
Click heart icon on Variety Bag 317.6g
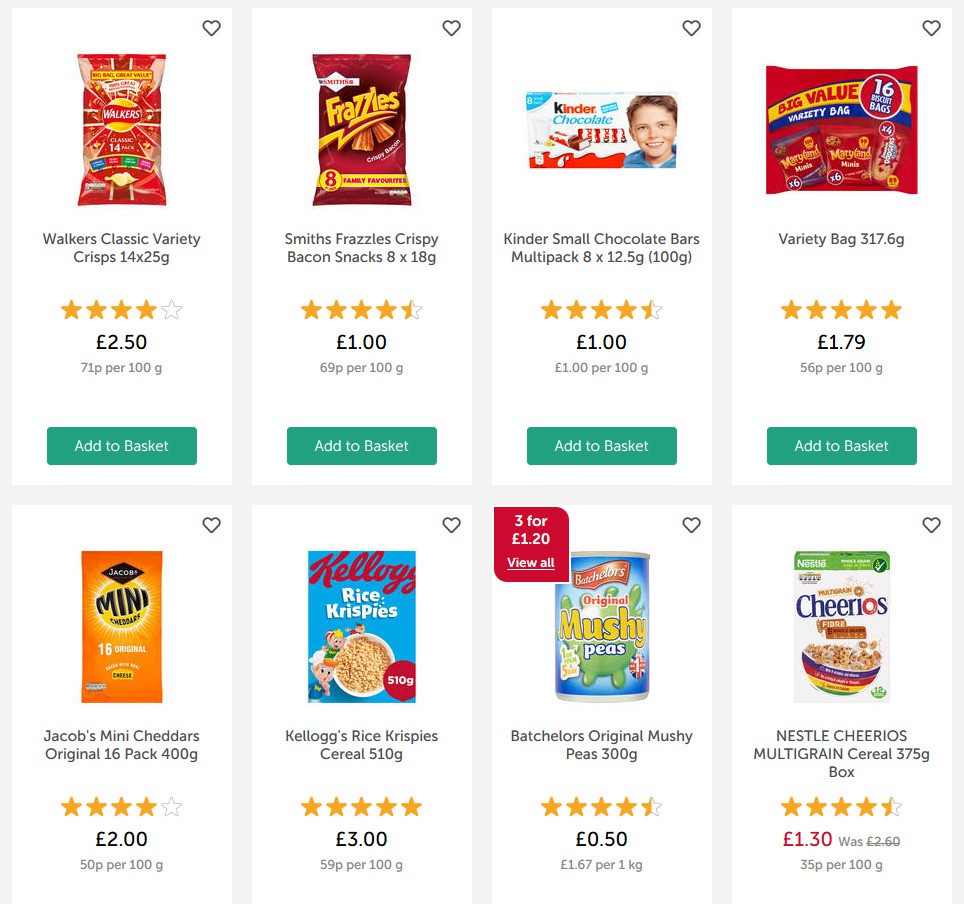coord(931,29)
